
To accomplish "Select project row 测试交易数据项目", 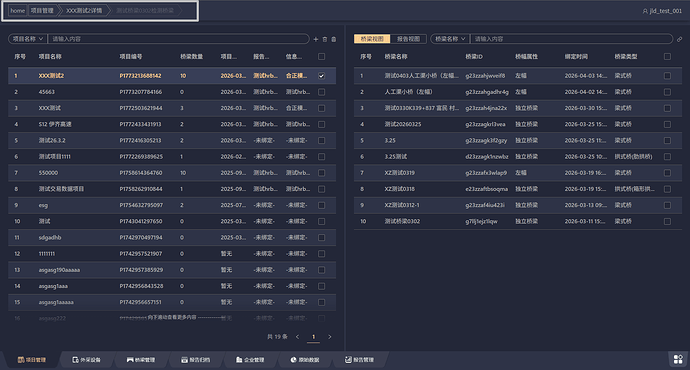I will (172, 189).
